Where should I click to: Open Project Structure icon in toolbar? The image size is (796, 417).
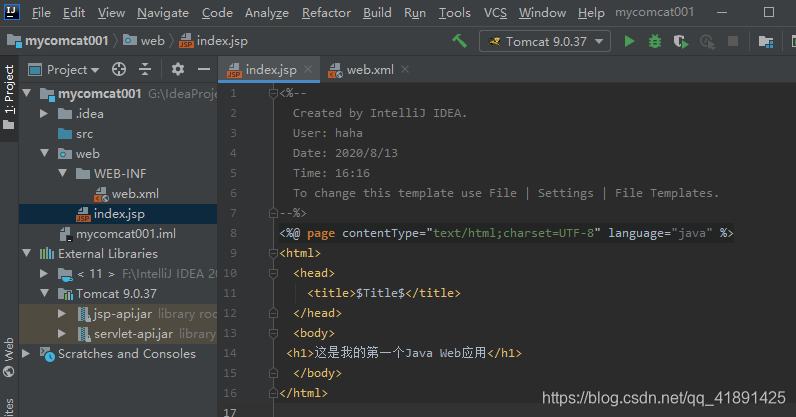766,41
